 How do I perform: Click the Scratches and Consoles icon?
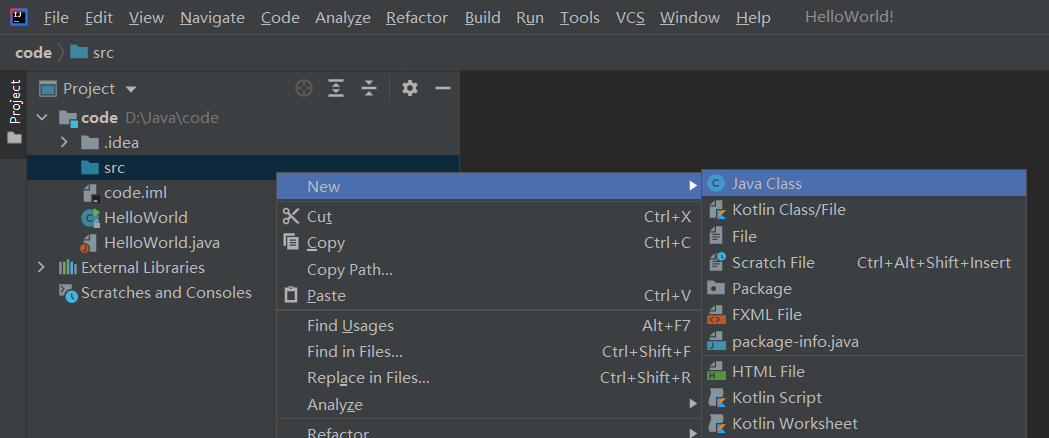[68, 294]
